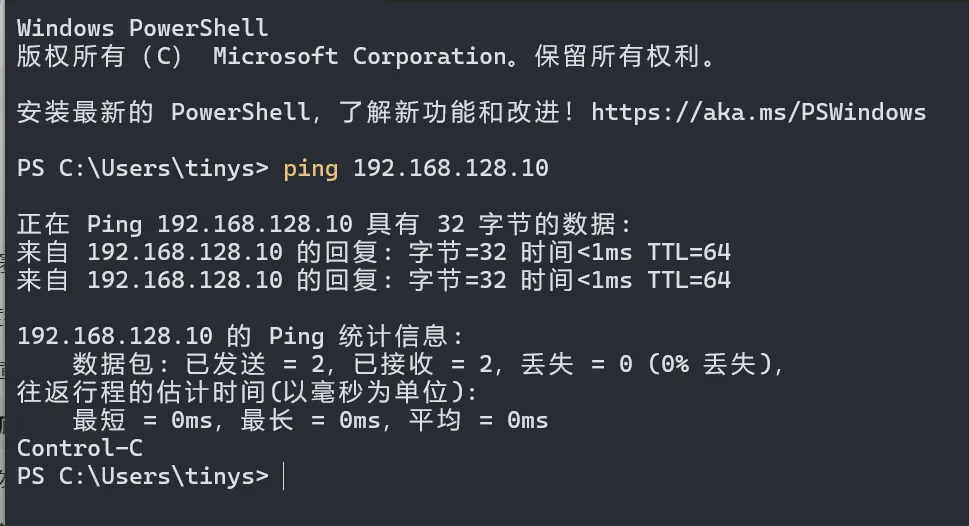Click the Windows PowerShell header line
The image size is (969, 526).
(x=142, y=28)
